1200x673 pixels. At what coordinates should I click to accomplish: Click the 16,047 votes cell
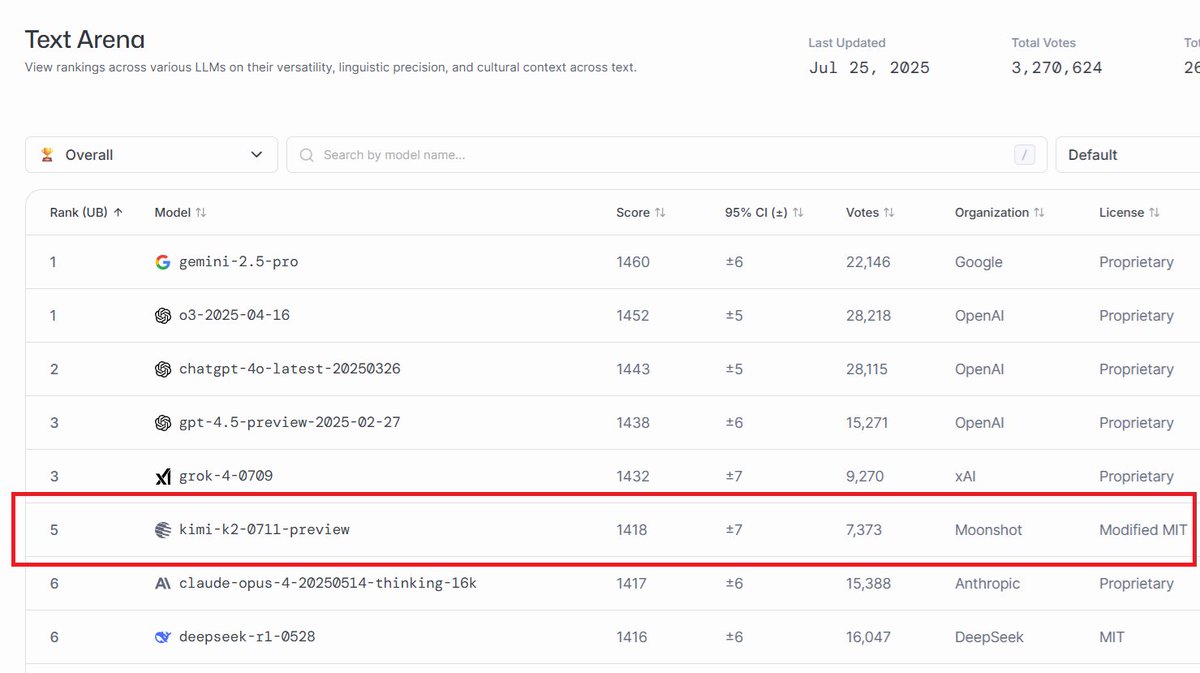pyautogui.click(x=868, y=637)
